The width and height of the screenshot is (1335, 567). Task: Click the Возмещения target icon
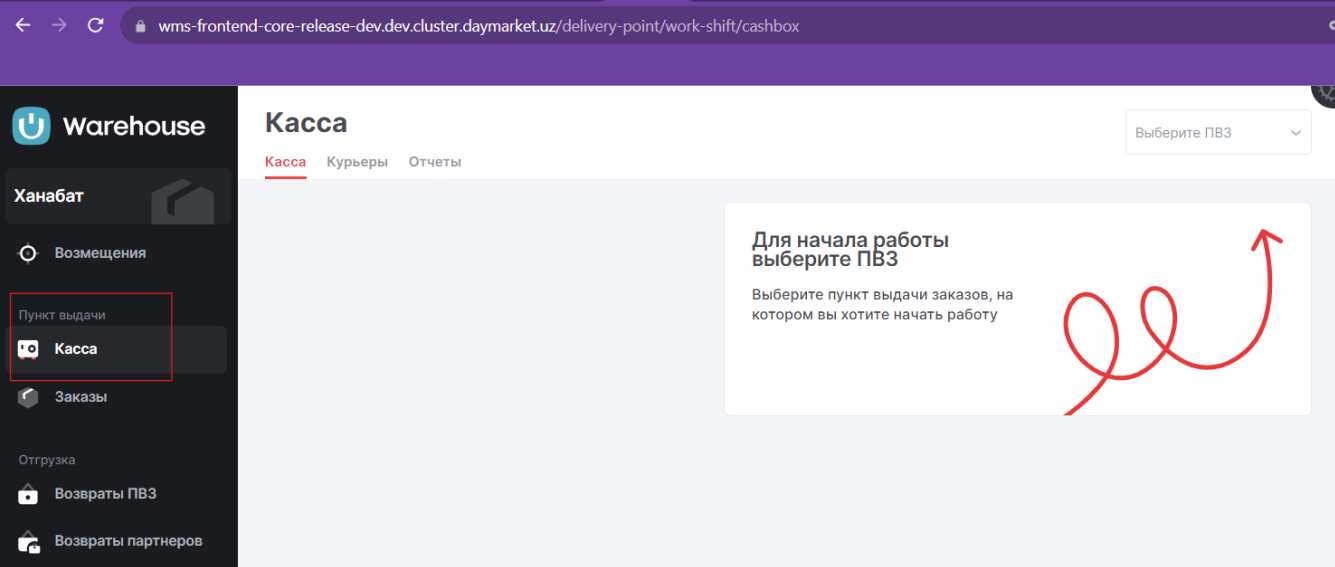click(28, 253)
